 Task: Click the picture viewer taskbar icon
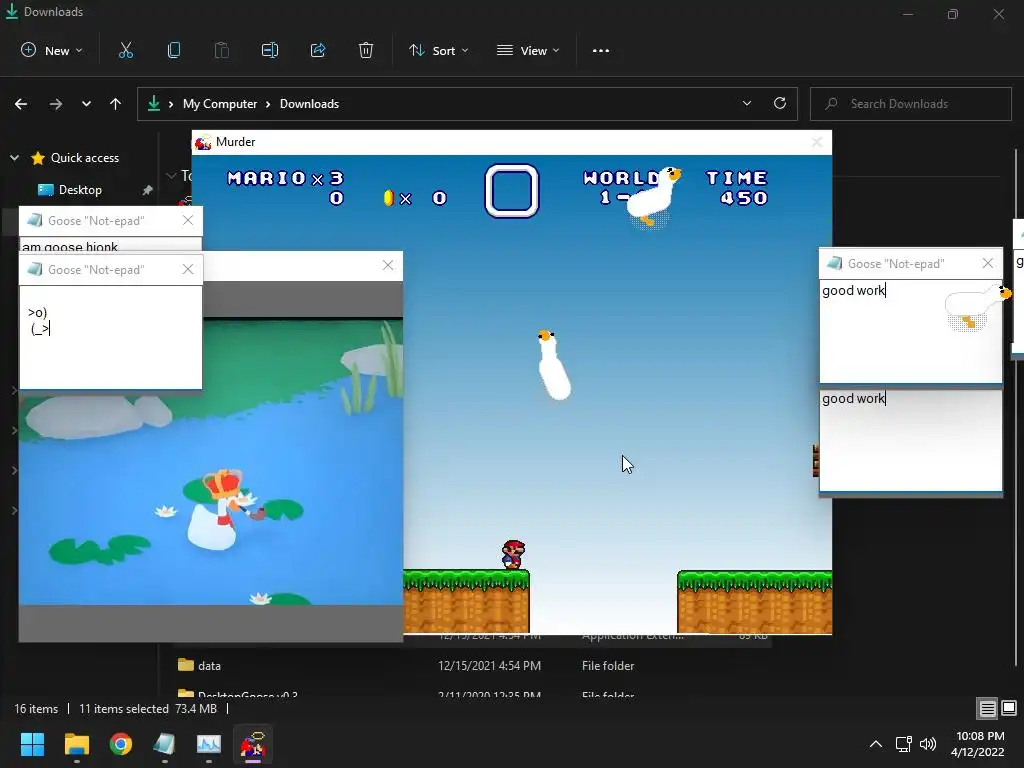[x=209, y=744]
